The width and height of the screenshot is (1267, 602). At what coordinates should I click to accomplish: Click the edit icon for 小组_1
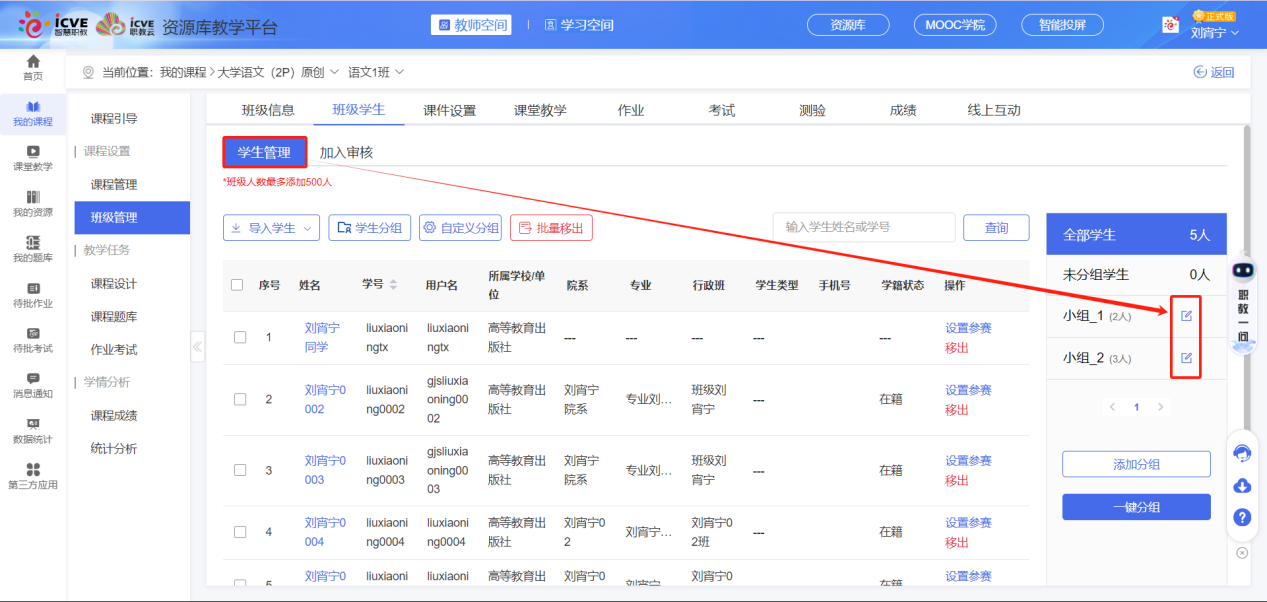[1187, 316]
